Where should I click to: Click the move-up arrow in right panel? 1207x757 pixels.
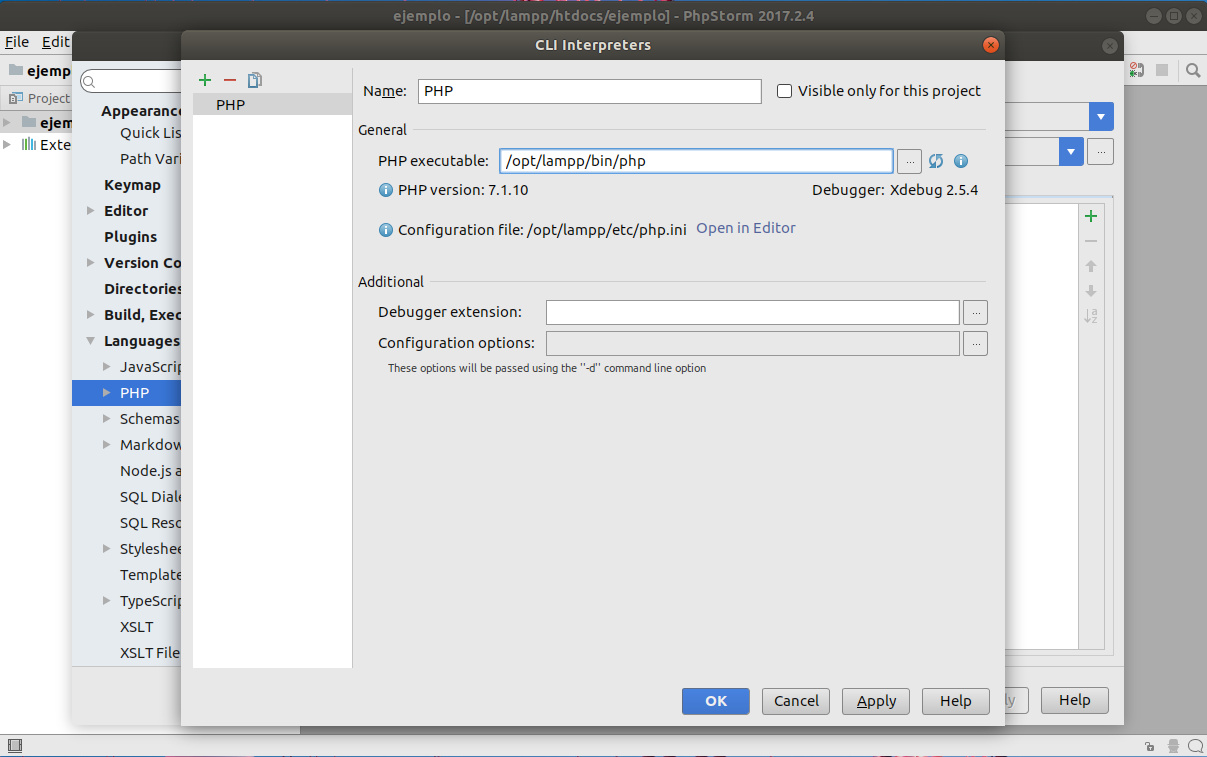[x=1091, y=266]
